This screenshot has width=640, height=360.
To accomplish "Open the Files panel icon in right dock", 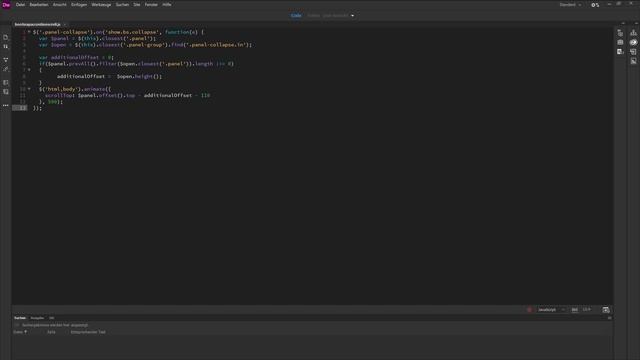I will click(x=620, y=33).
